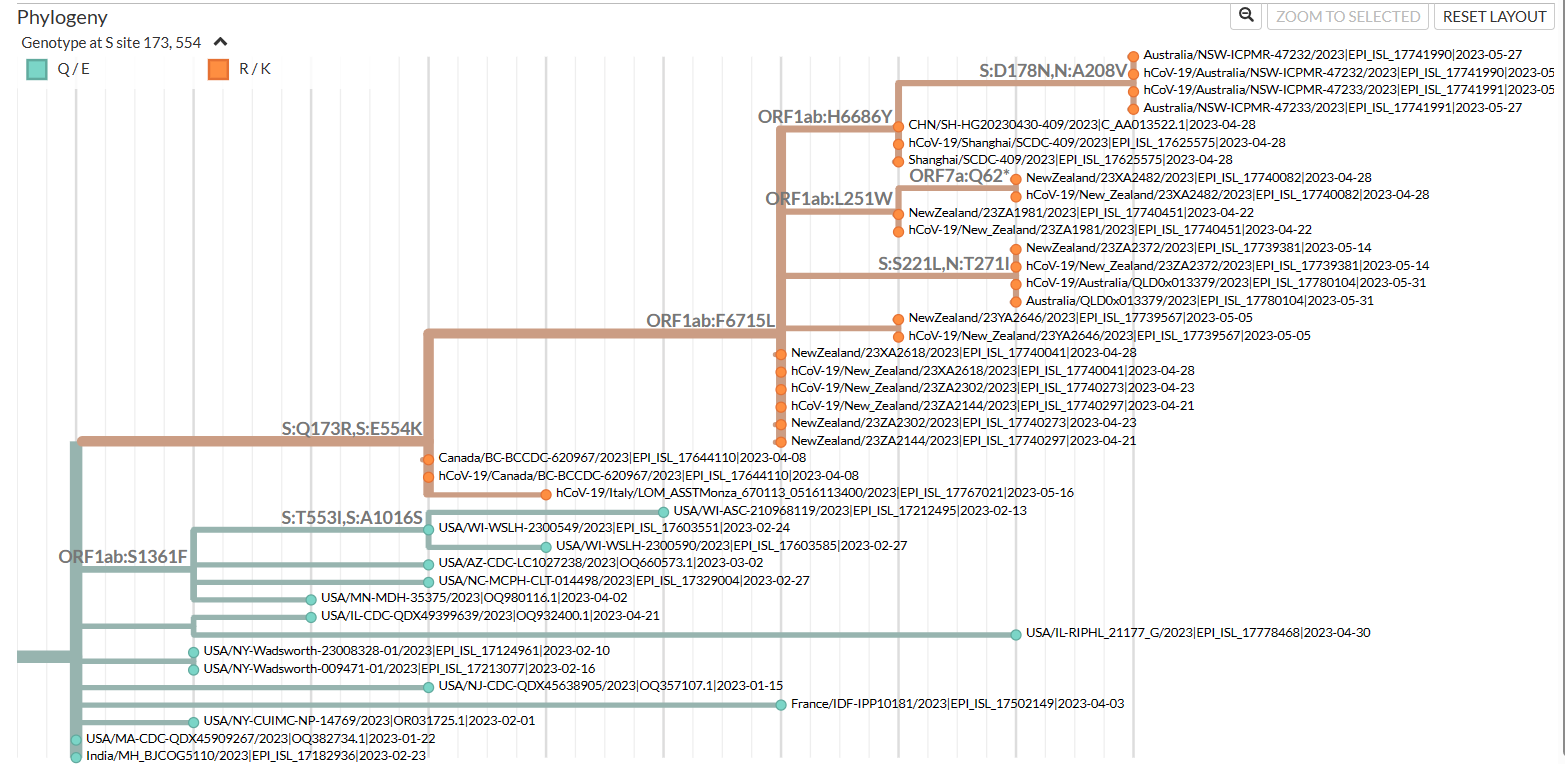Select the tip node for Canada/BC-BCCDC-620967
This screenshot has width=1565, height=764.
[x=427, y=457]
